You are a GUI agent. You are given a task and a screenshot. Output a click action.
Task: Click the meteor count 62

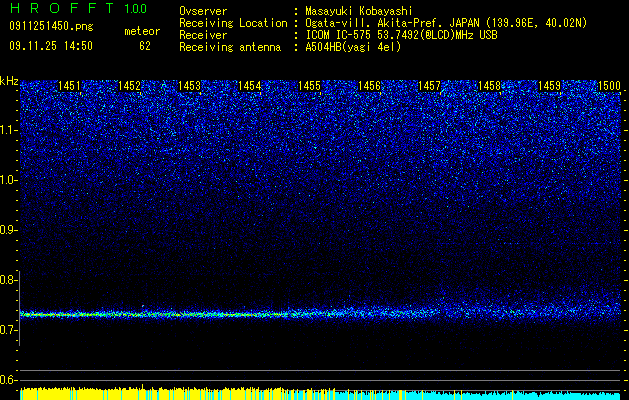pos(145,46)
